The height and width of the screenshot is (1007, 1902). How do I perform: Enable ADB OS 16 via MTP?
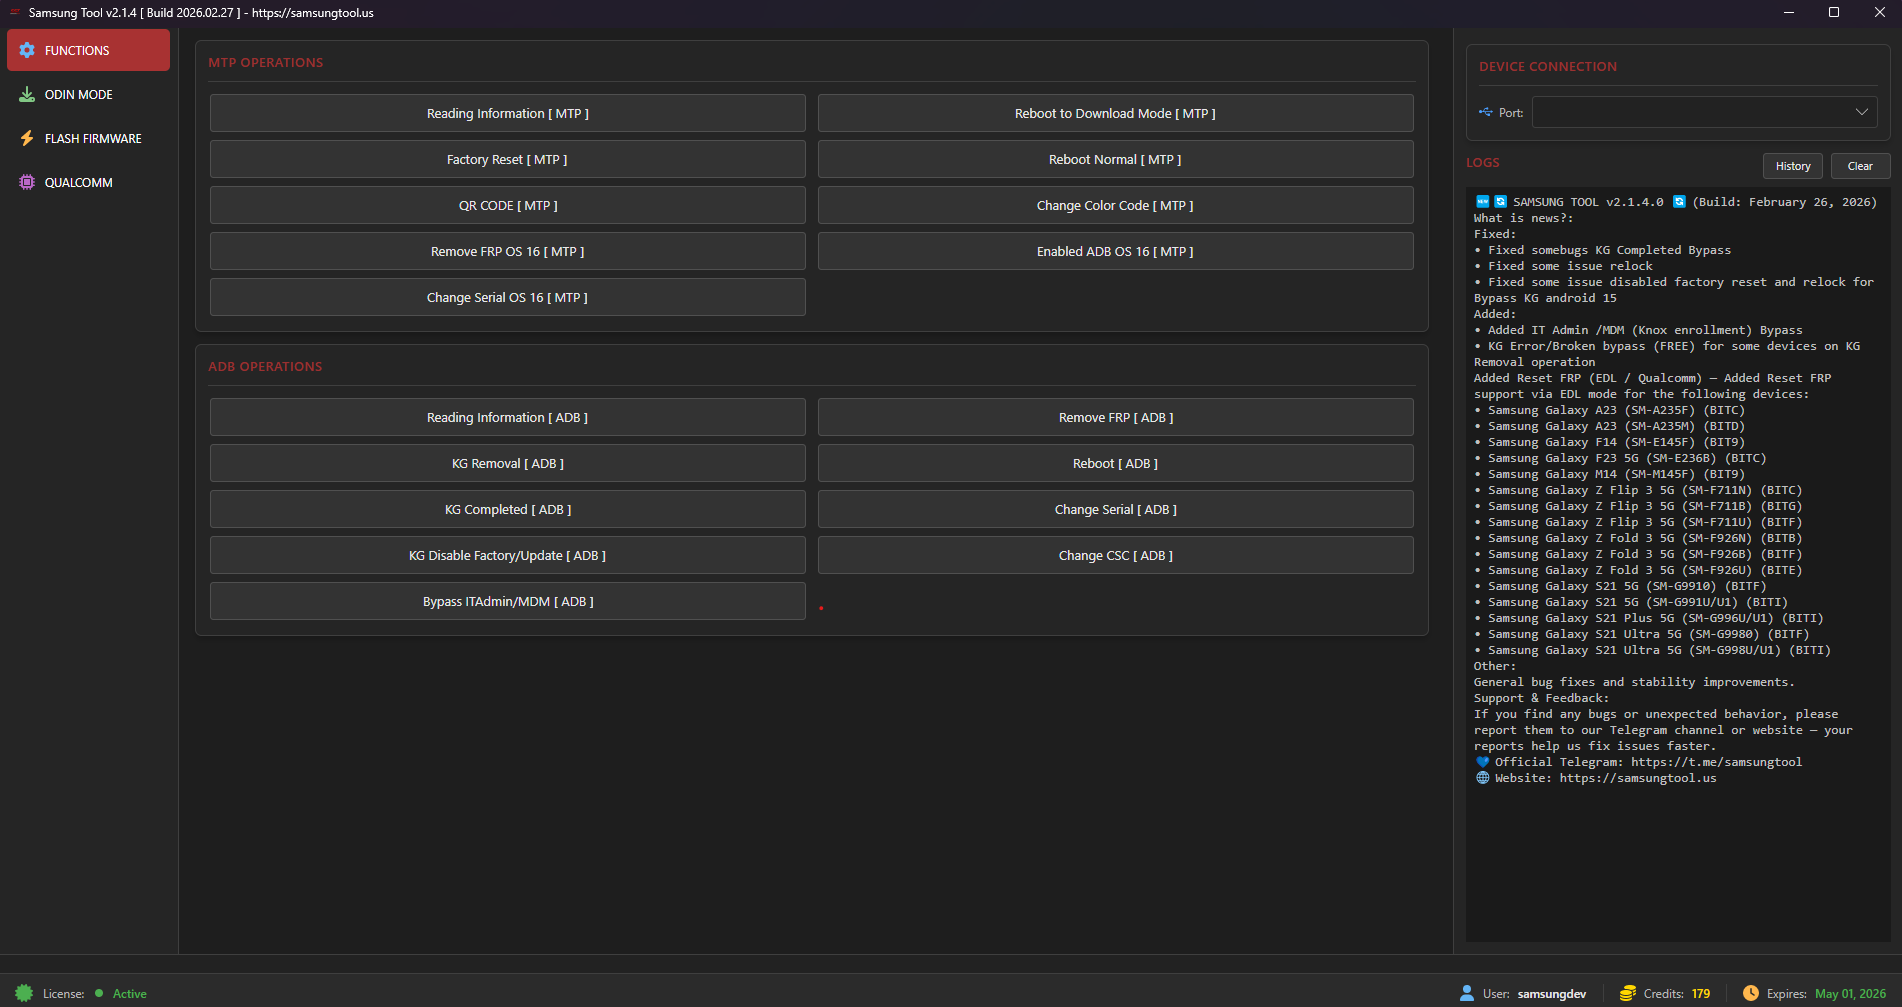1115,251
